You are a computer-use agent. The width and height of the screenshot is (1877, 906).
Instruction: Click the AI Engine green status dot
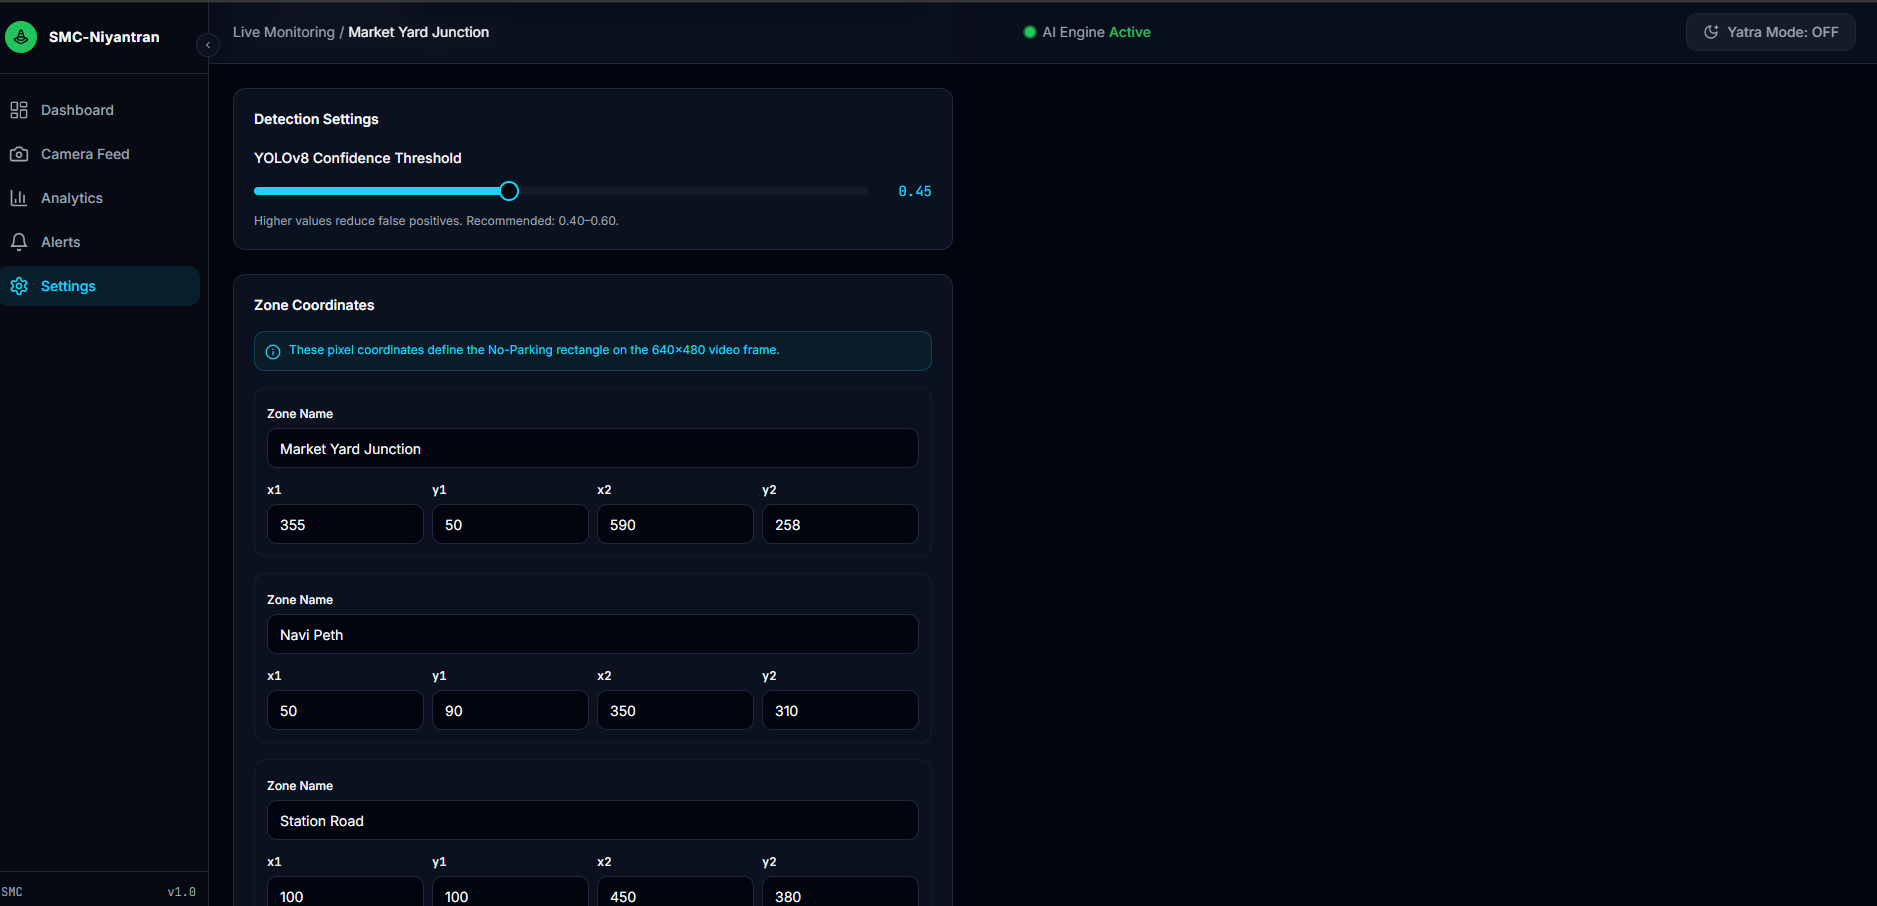1029,32
